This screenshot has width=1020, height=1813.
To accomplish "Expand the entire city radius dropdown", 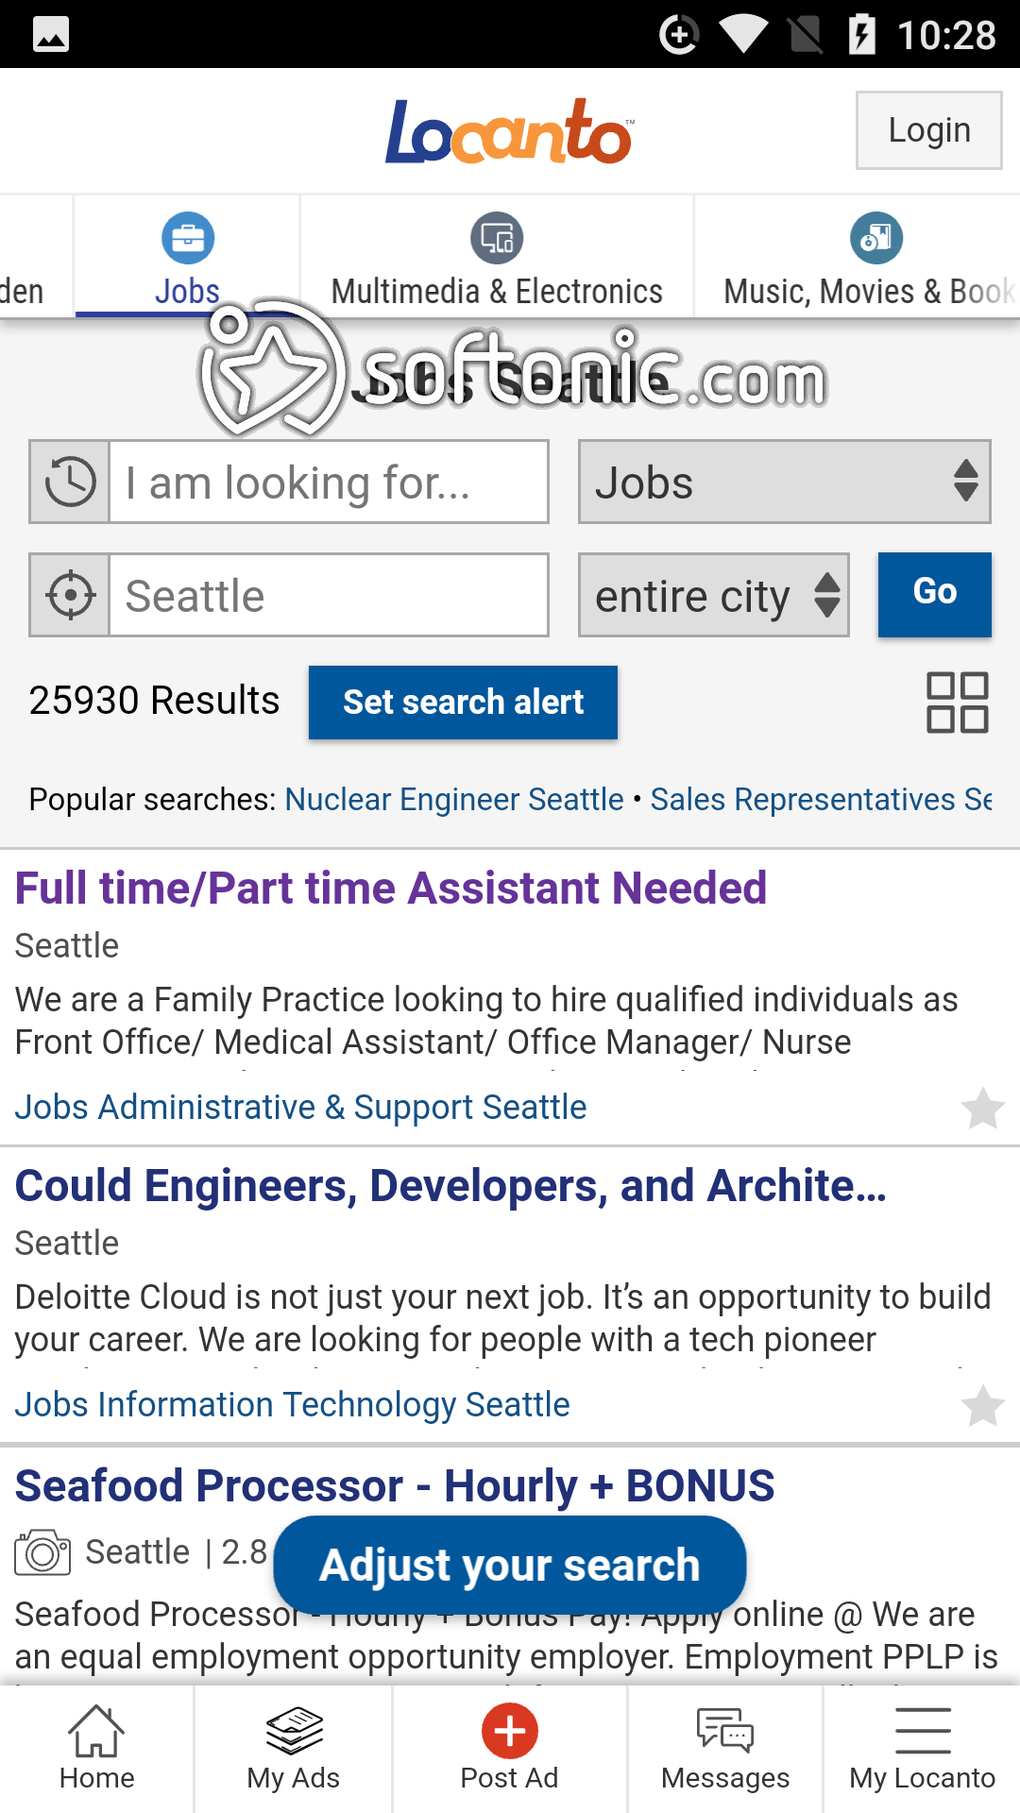I will click(x=713, y=596).
